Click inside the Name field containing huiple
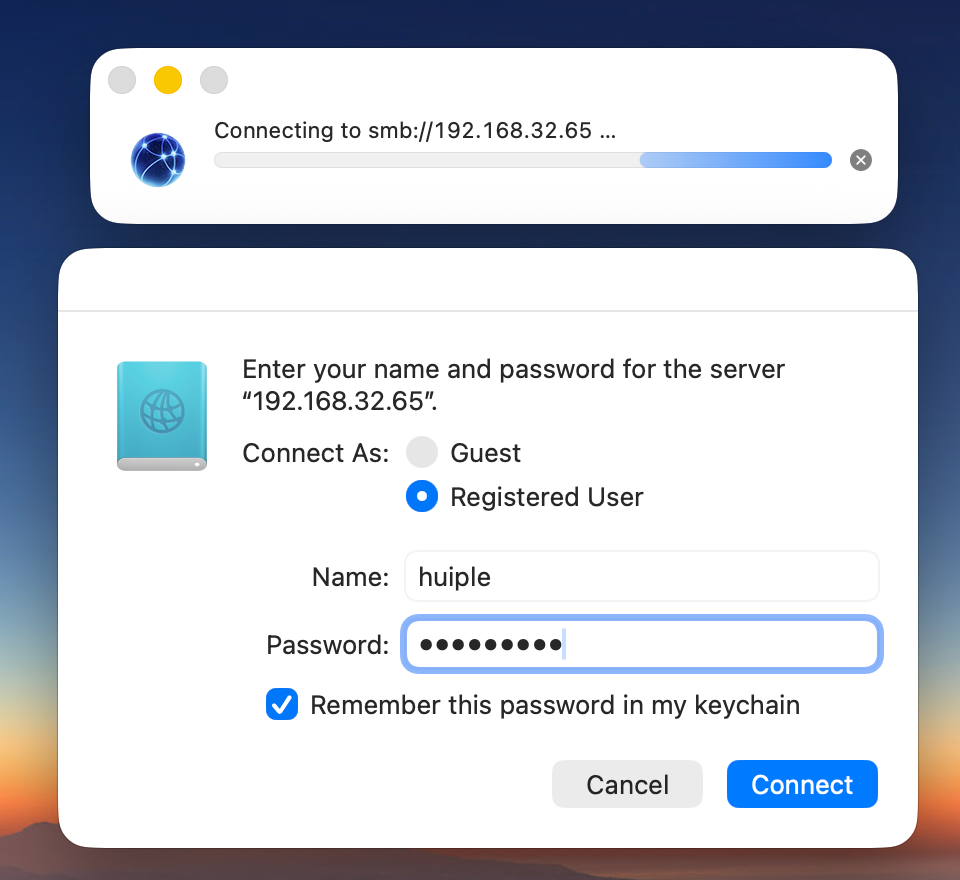 pos(640,577)
